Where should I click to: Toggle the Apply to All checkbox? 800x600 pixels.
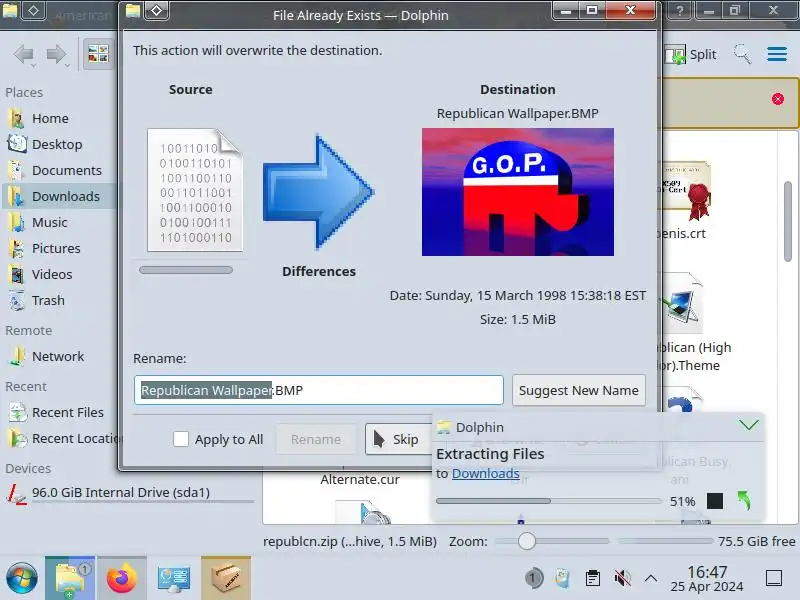[181, 439]
